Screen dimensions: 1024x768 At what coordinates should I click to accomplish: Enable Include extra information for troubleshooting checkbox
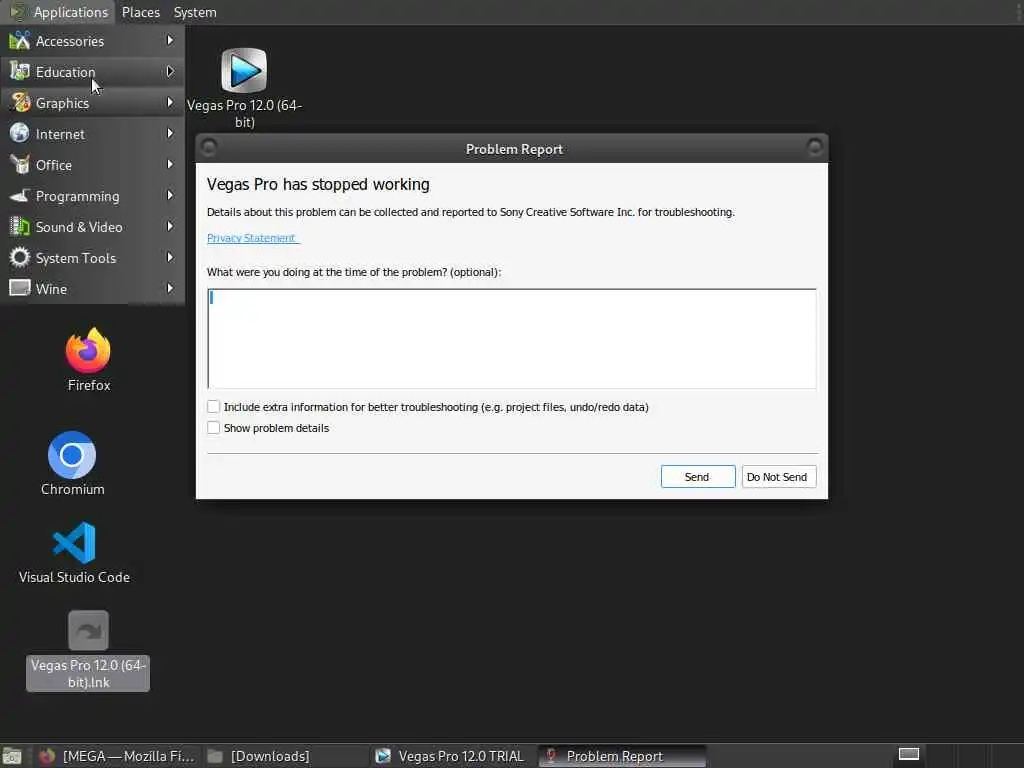(213, 406)
